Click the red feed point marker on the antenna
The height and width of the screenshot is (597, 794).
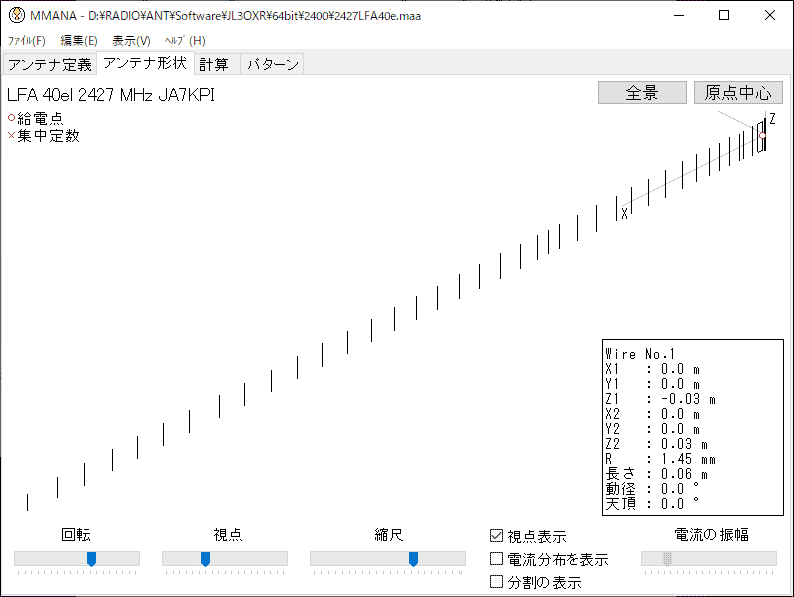[762, 135]
